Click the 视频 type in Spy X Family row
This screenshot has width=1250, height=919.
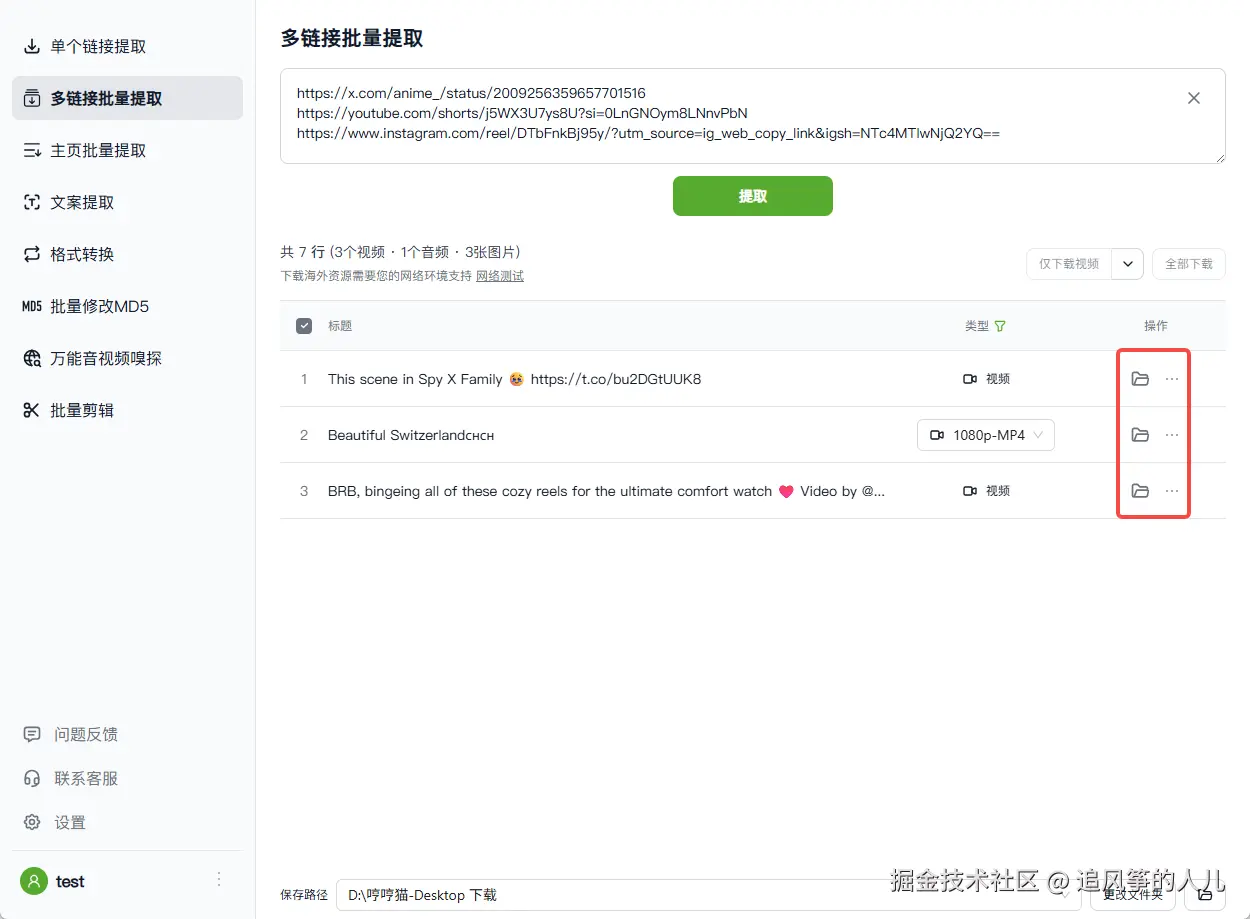point(986,379)
